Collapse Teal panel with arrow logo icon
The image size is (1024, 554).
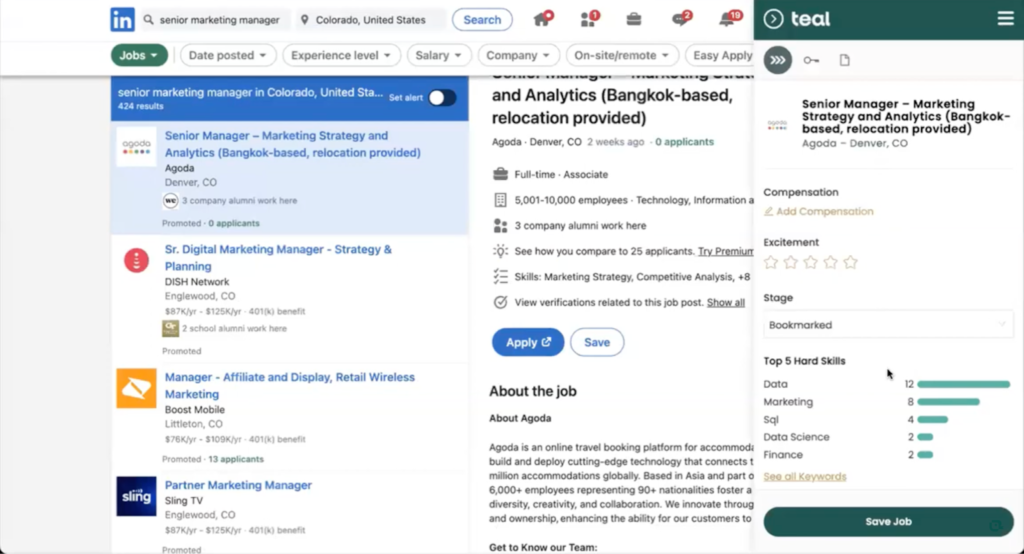(773, 19)
